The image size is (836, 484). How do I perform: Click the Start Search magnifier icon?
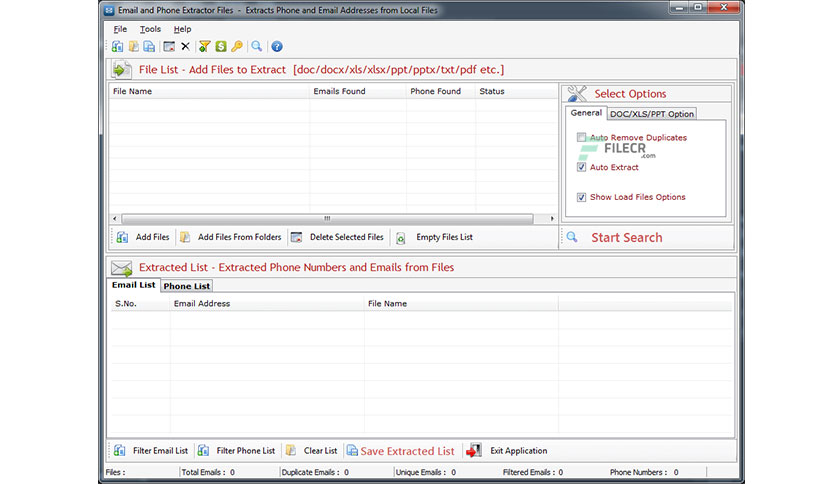pos(572,237)
